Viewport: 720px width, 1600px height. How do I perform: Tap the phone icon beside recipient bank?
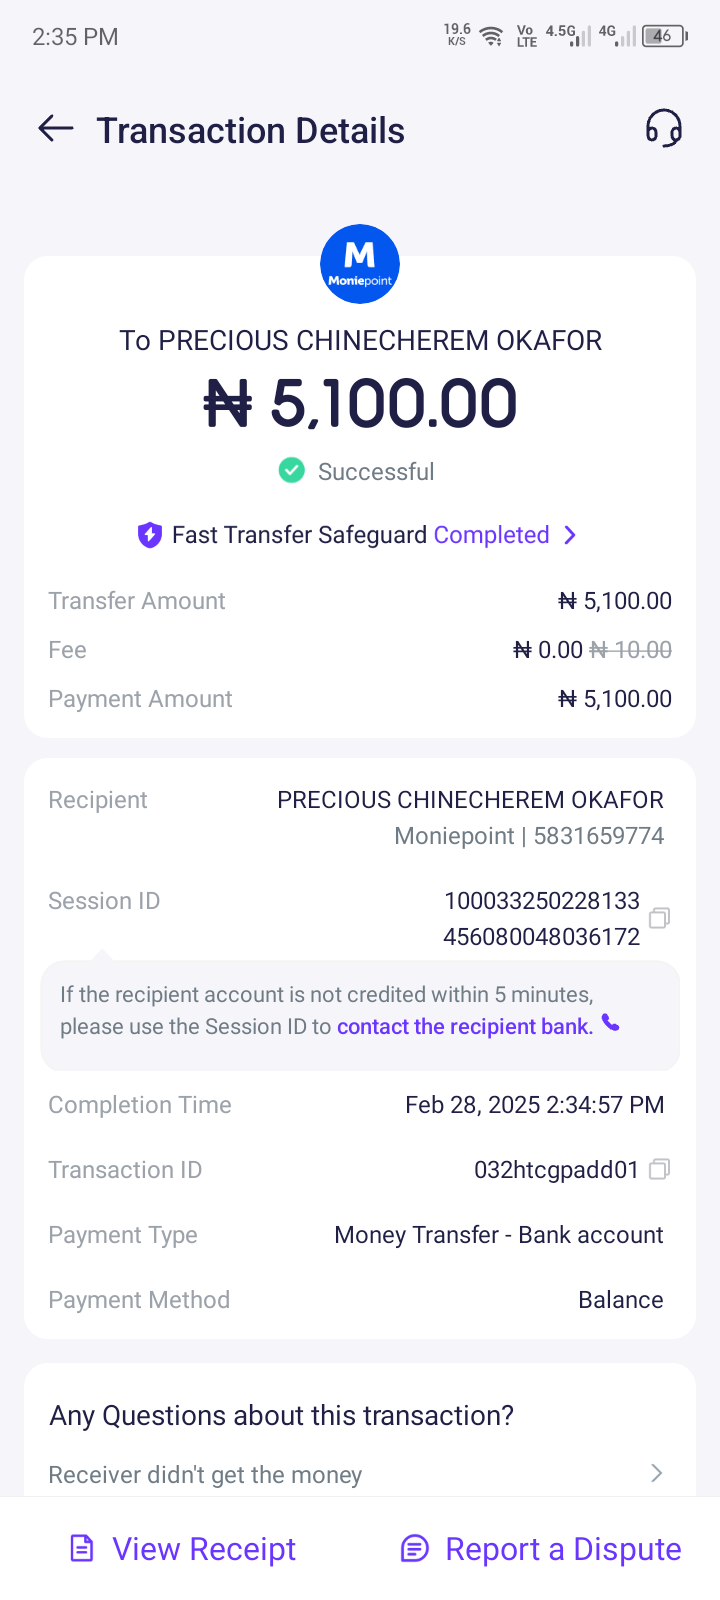[611, 1023]
